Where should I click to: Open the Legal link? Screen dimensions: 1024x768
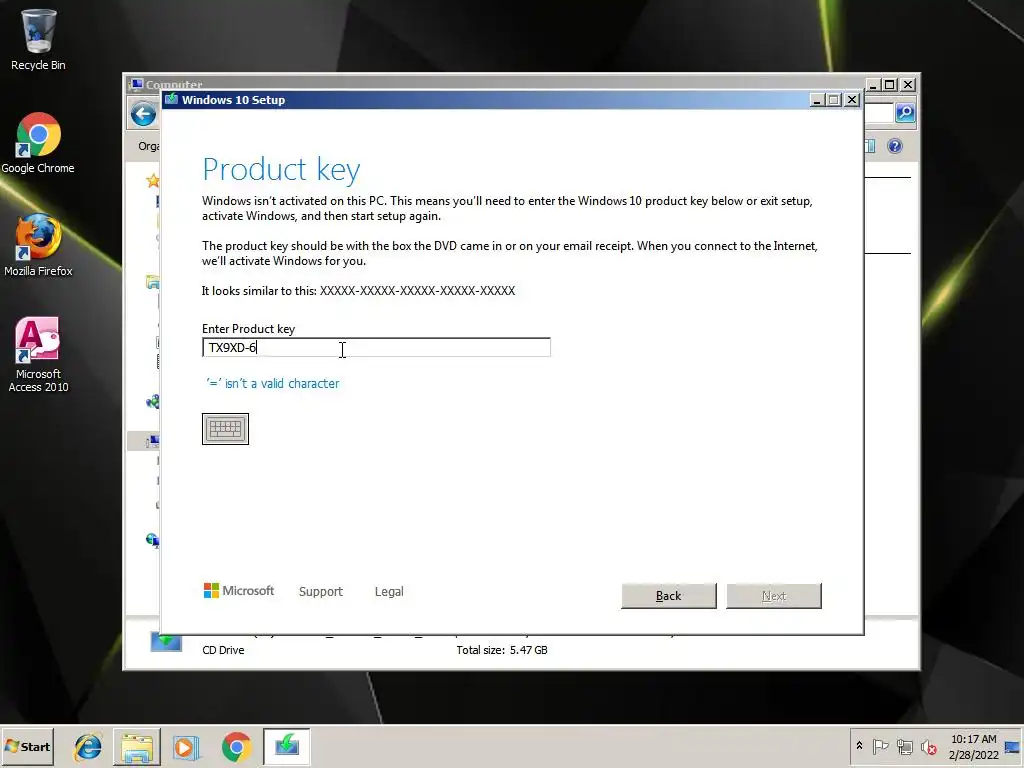389,592
